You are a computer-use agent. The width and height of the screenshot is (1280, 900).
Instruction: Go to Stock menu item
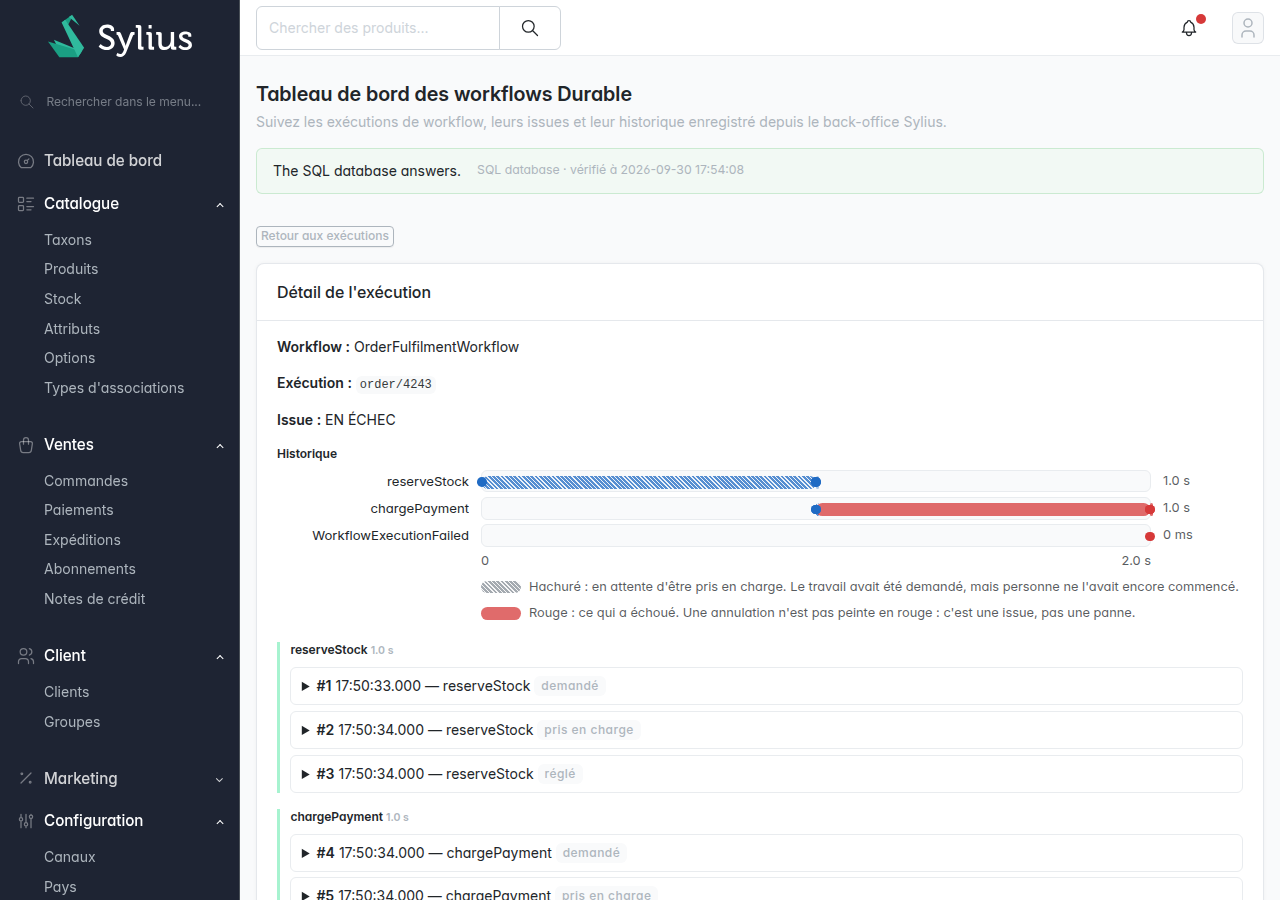63,299
